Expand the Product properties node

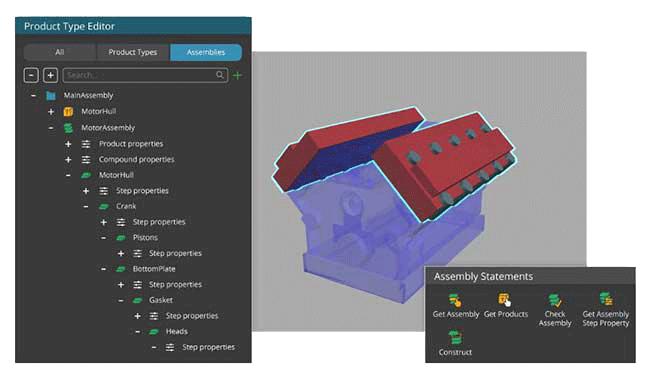pyautogui.click(x=68, y=144)
